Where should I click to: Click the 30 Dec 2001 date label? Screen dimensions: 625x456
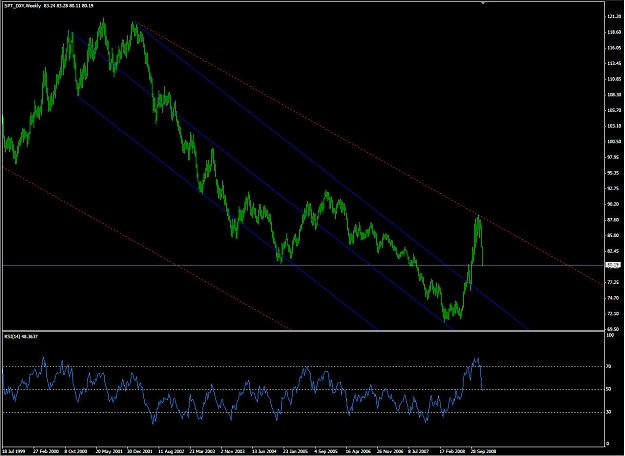pyautogui.click(x=140, y=451)
